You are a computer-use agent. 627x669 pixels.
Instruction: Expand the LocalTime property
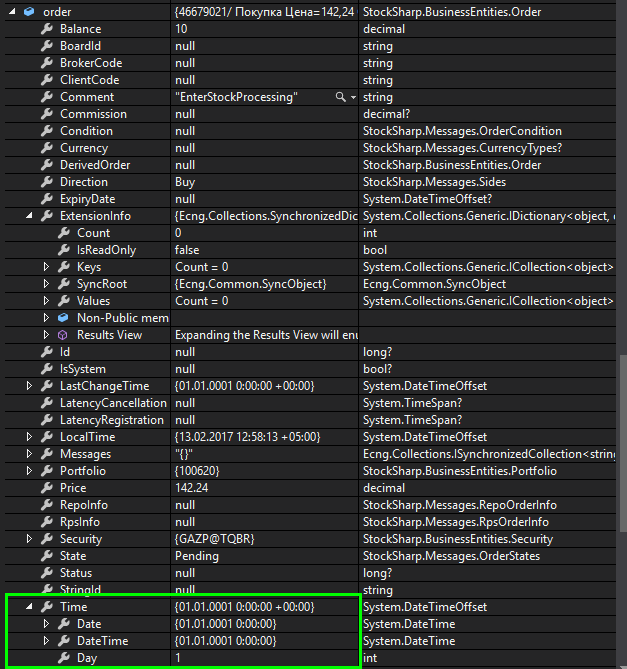click(29, 437)
